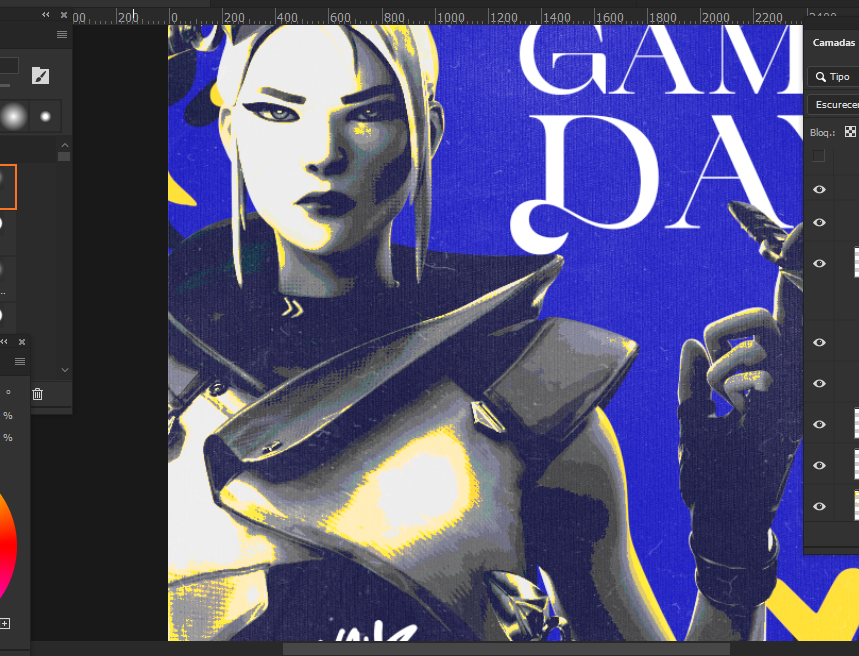Image resolution: width=859 pixels, height=656 pixels.
Task: Open the Tipo layer filter dropdown
Action: 833,77
